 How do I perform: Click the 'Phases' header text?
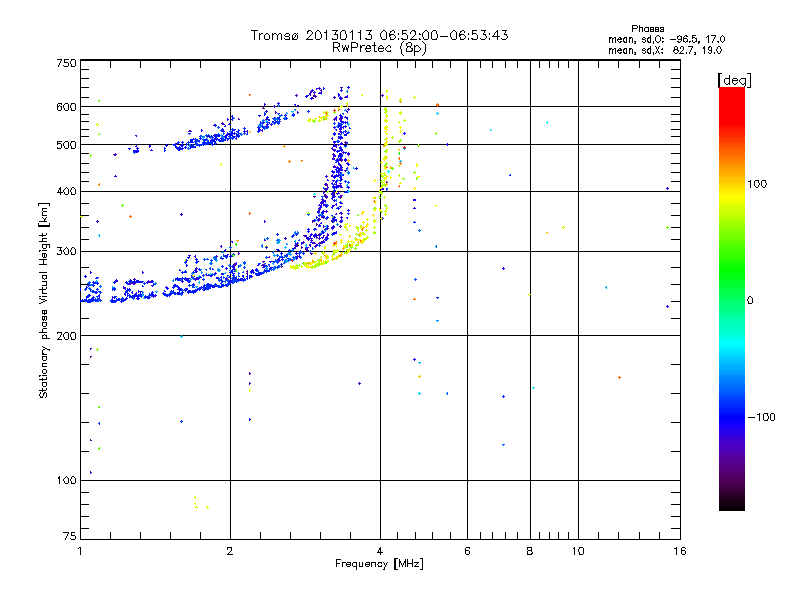(x=647, y=29)
